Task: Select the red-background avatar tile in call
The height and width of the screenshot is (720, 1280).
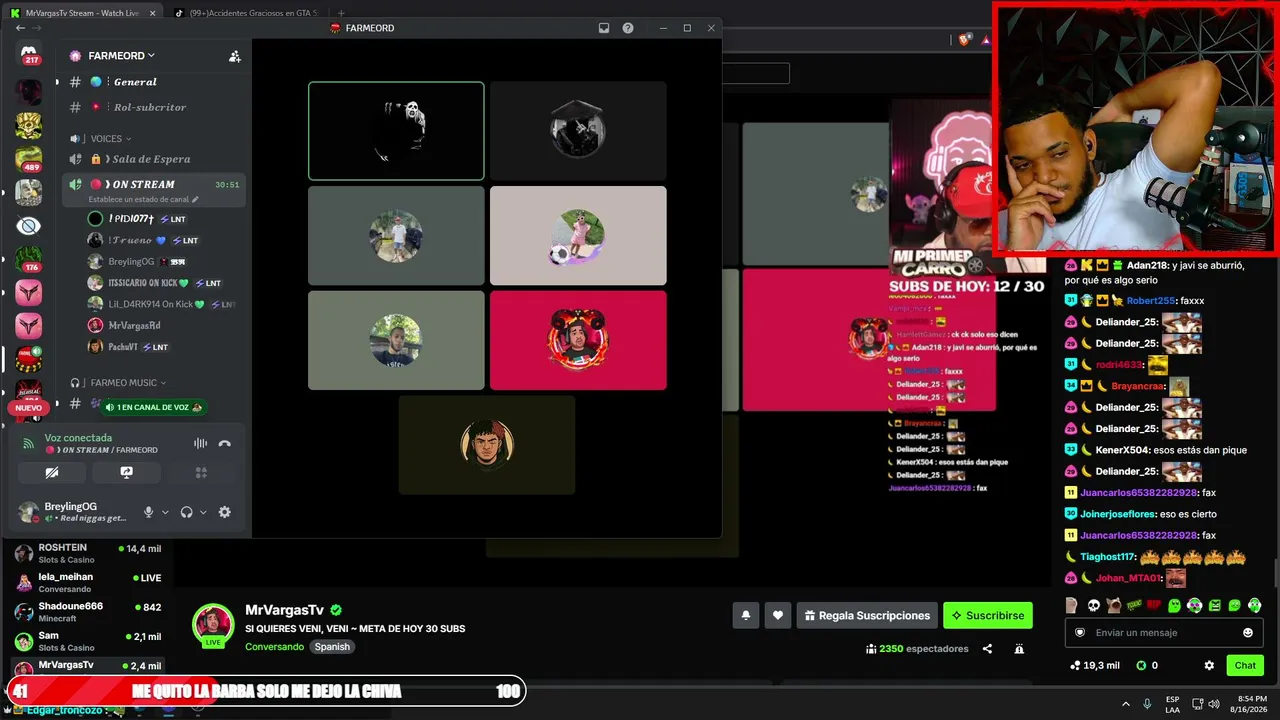Action: [578, 340]
